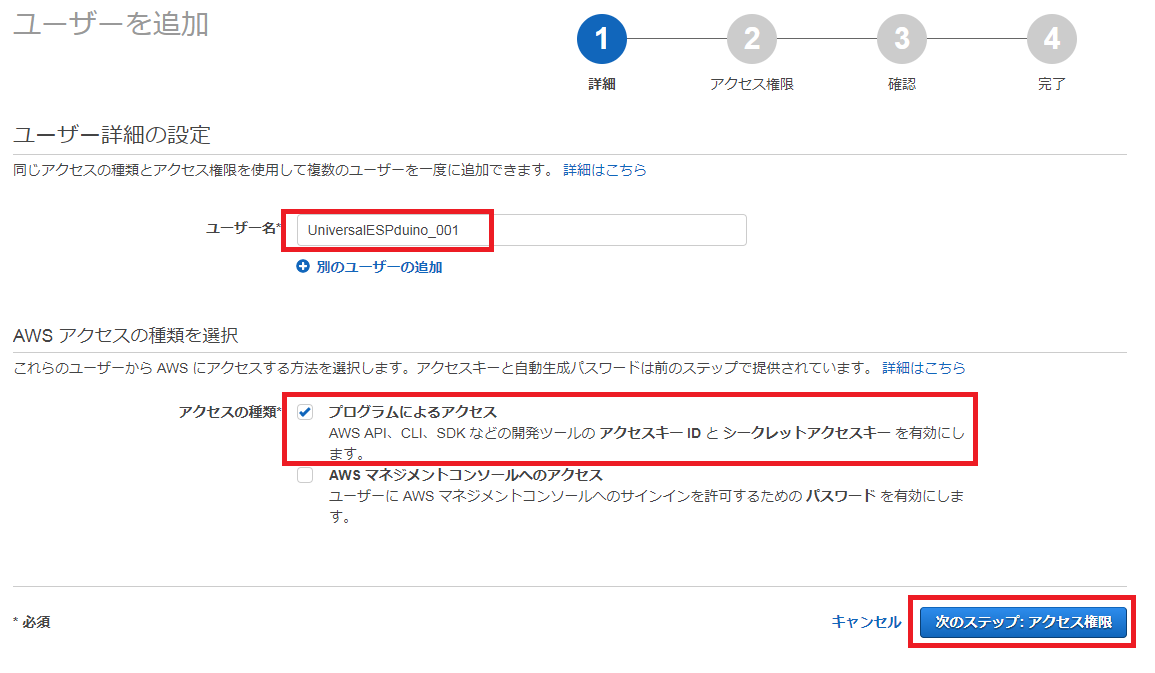Enable the AWS マネジメントコンソールへのアクセス checkbox
Viewport: 1155px width, 673px height.
tap(305, 475)
